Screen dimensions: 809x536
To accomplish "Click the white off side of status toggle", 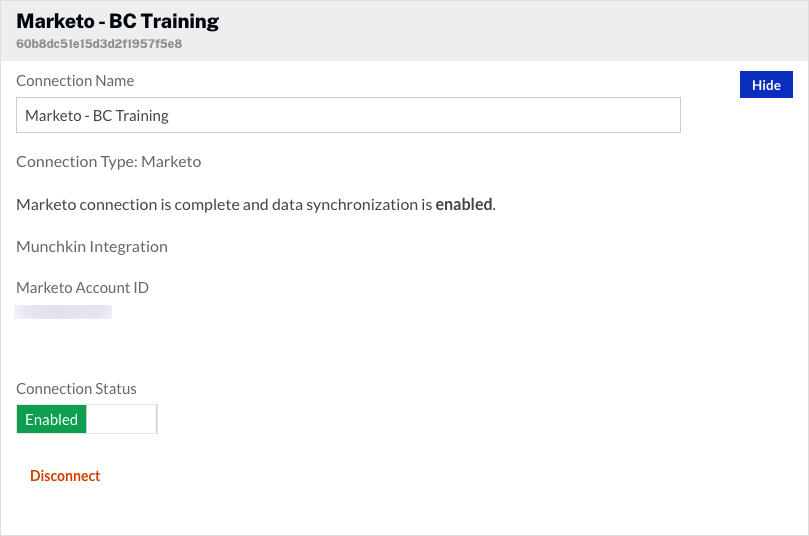I will [121, 420].
